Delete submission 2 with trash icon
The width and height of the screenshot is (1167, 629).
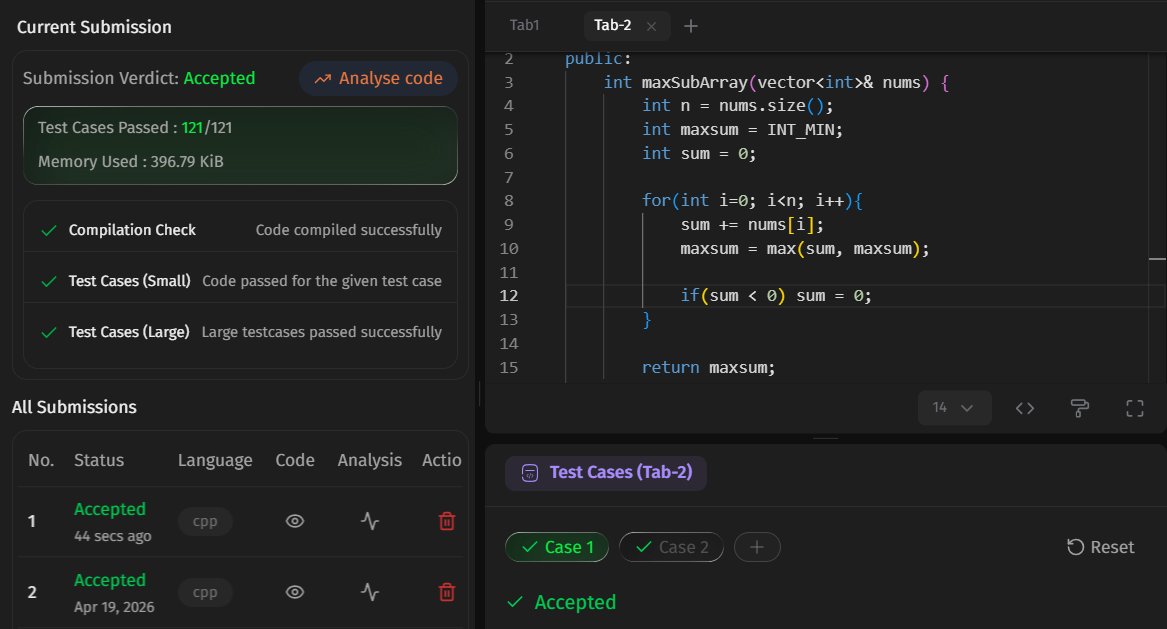pos(447,592)
